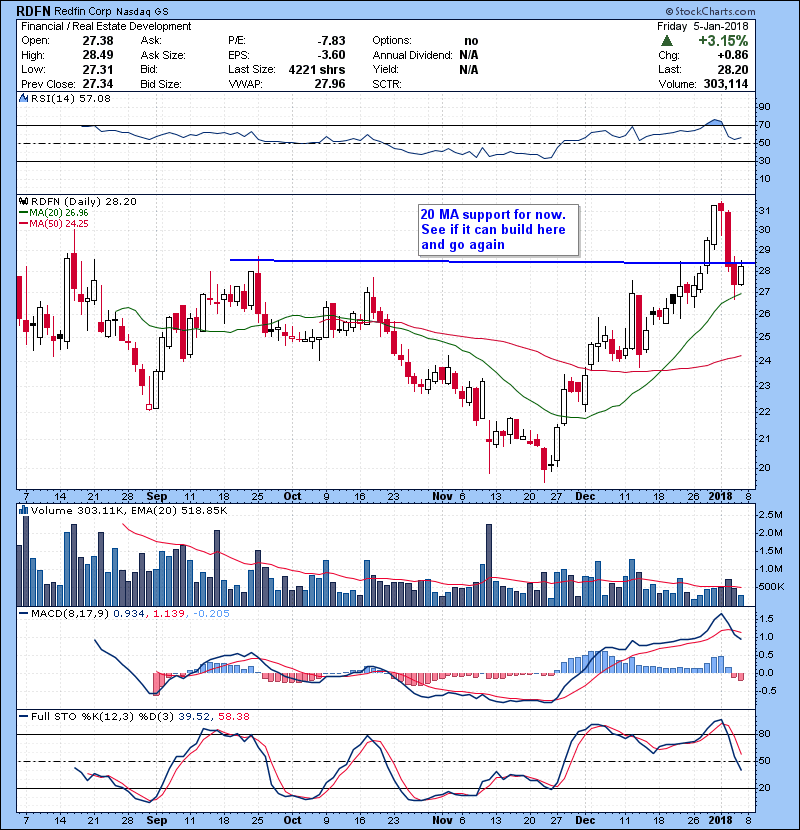Screen dimensions: 800x830
Task: Click the MACD(8,17,9) indicator label
Action: coord(70,614)
